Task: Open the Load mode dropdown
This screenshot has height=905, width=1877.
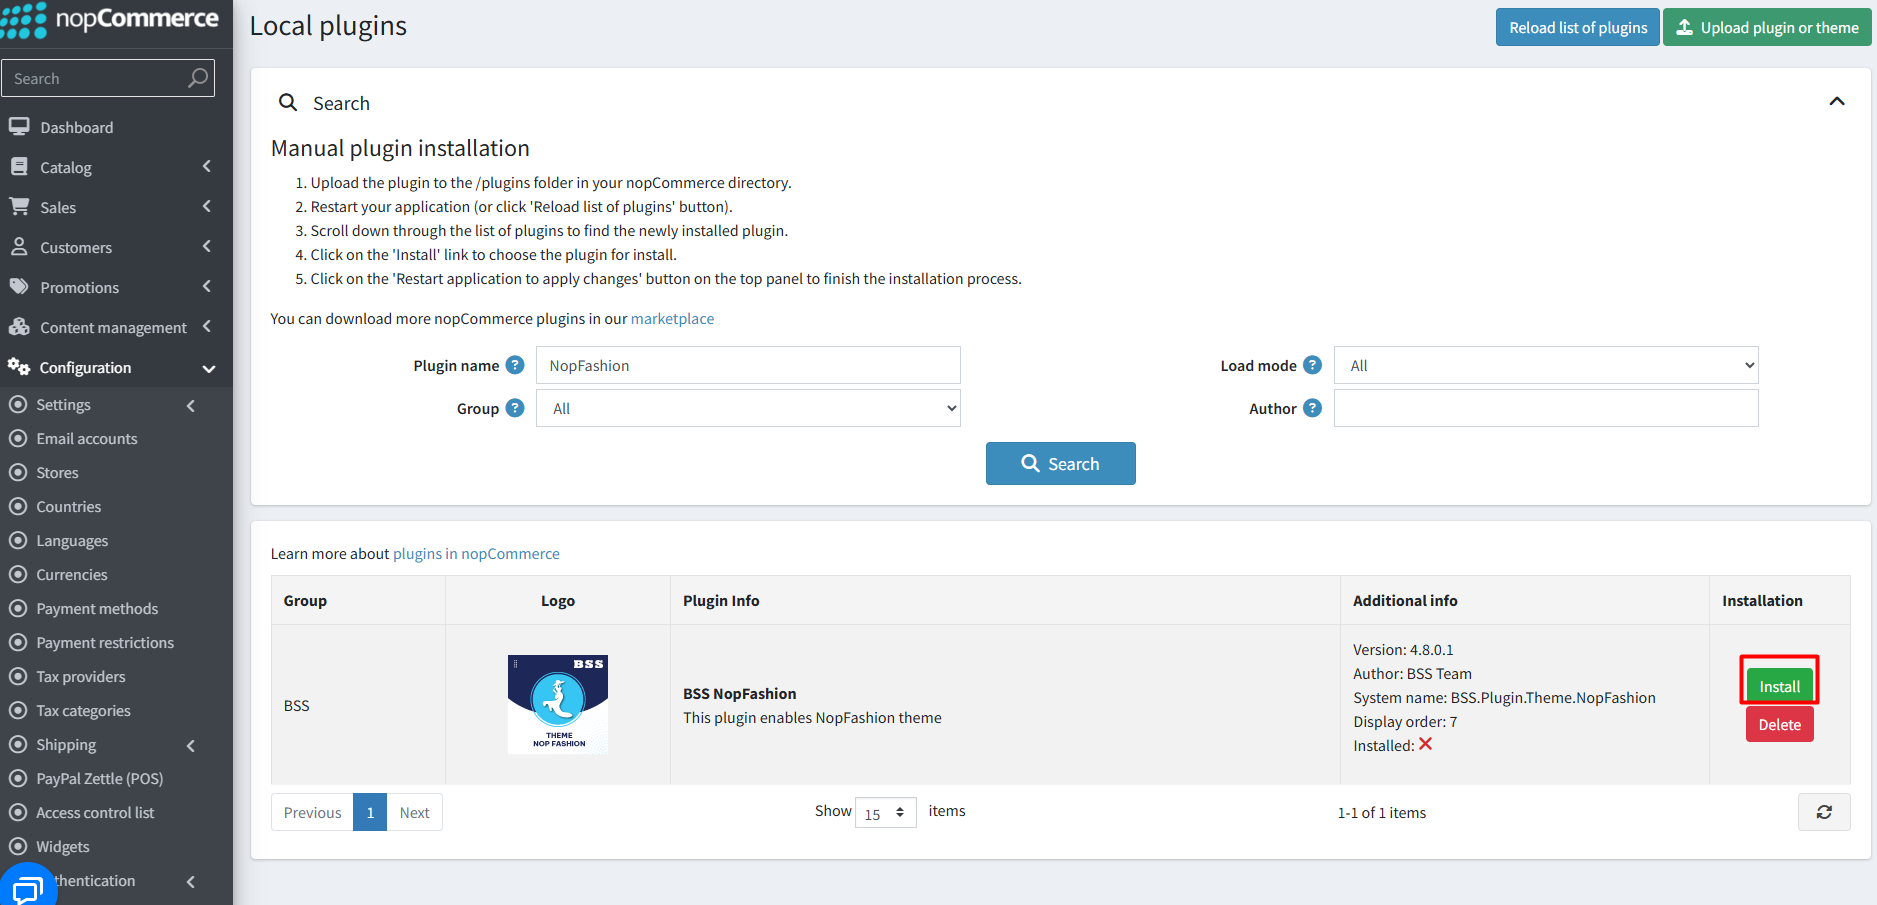Action: [1546, 365]
